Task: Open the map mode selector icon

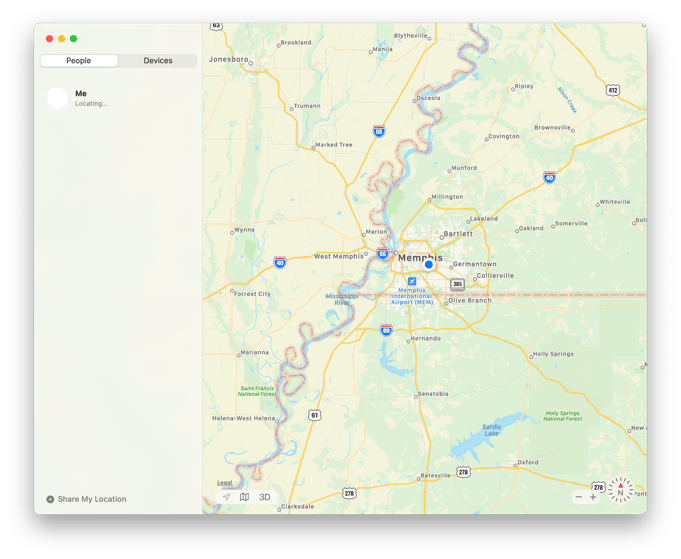Action: [245, 497]
